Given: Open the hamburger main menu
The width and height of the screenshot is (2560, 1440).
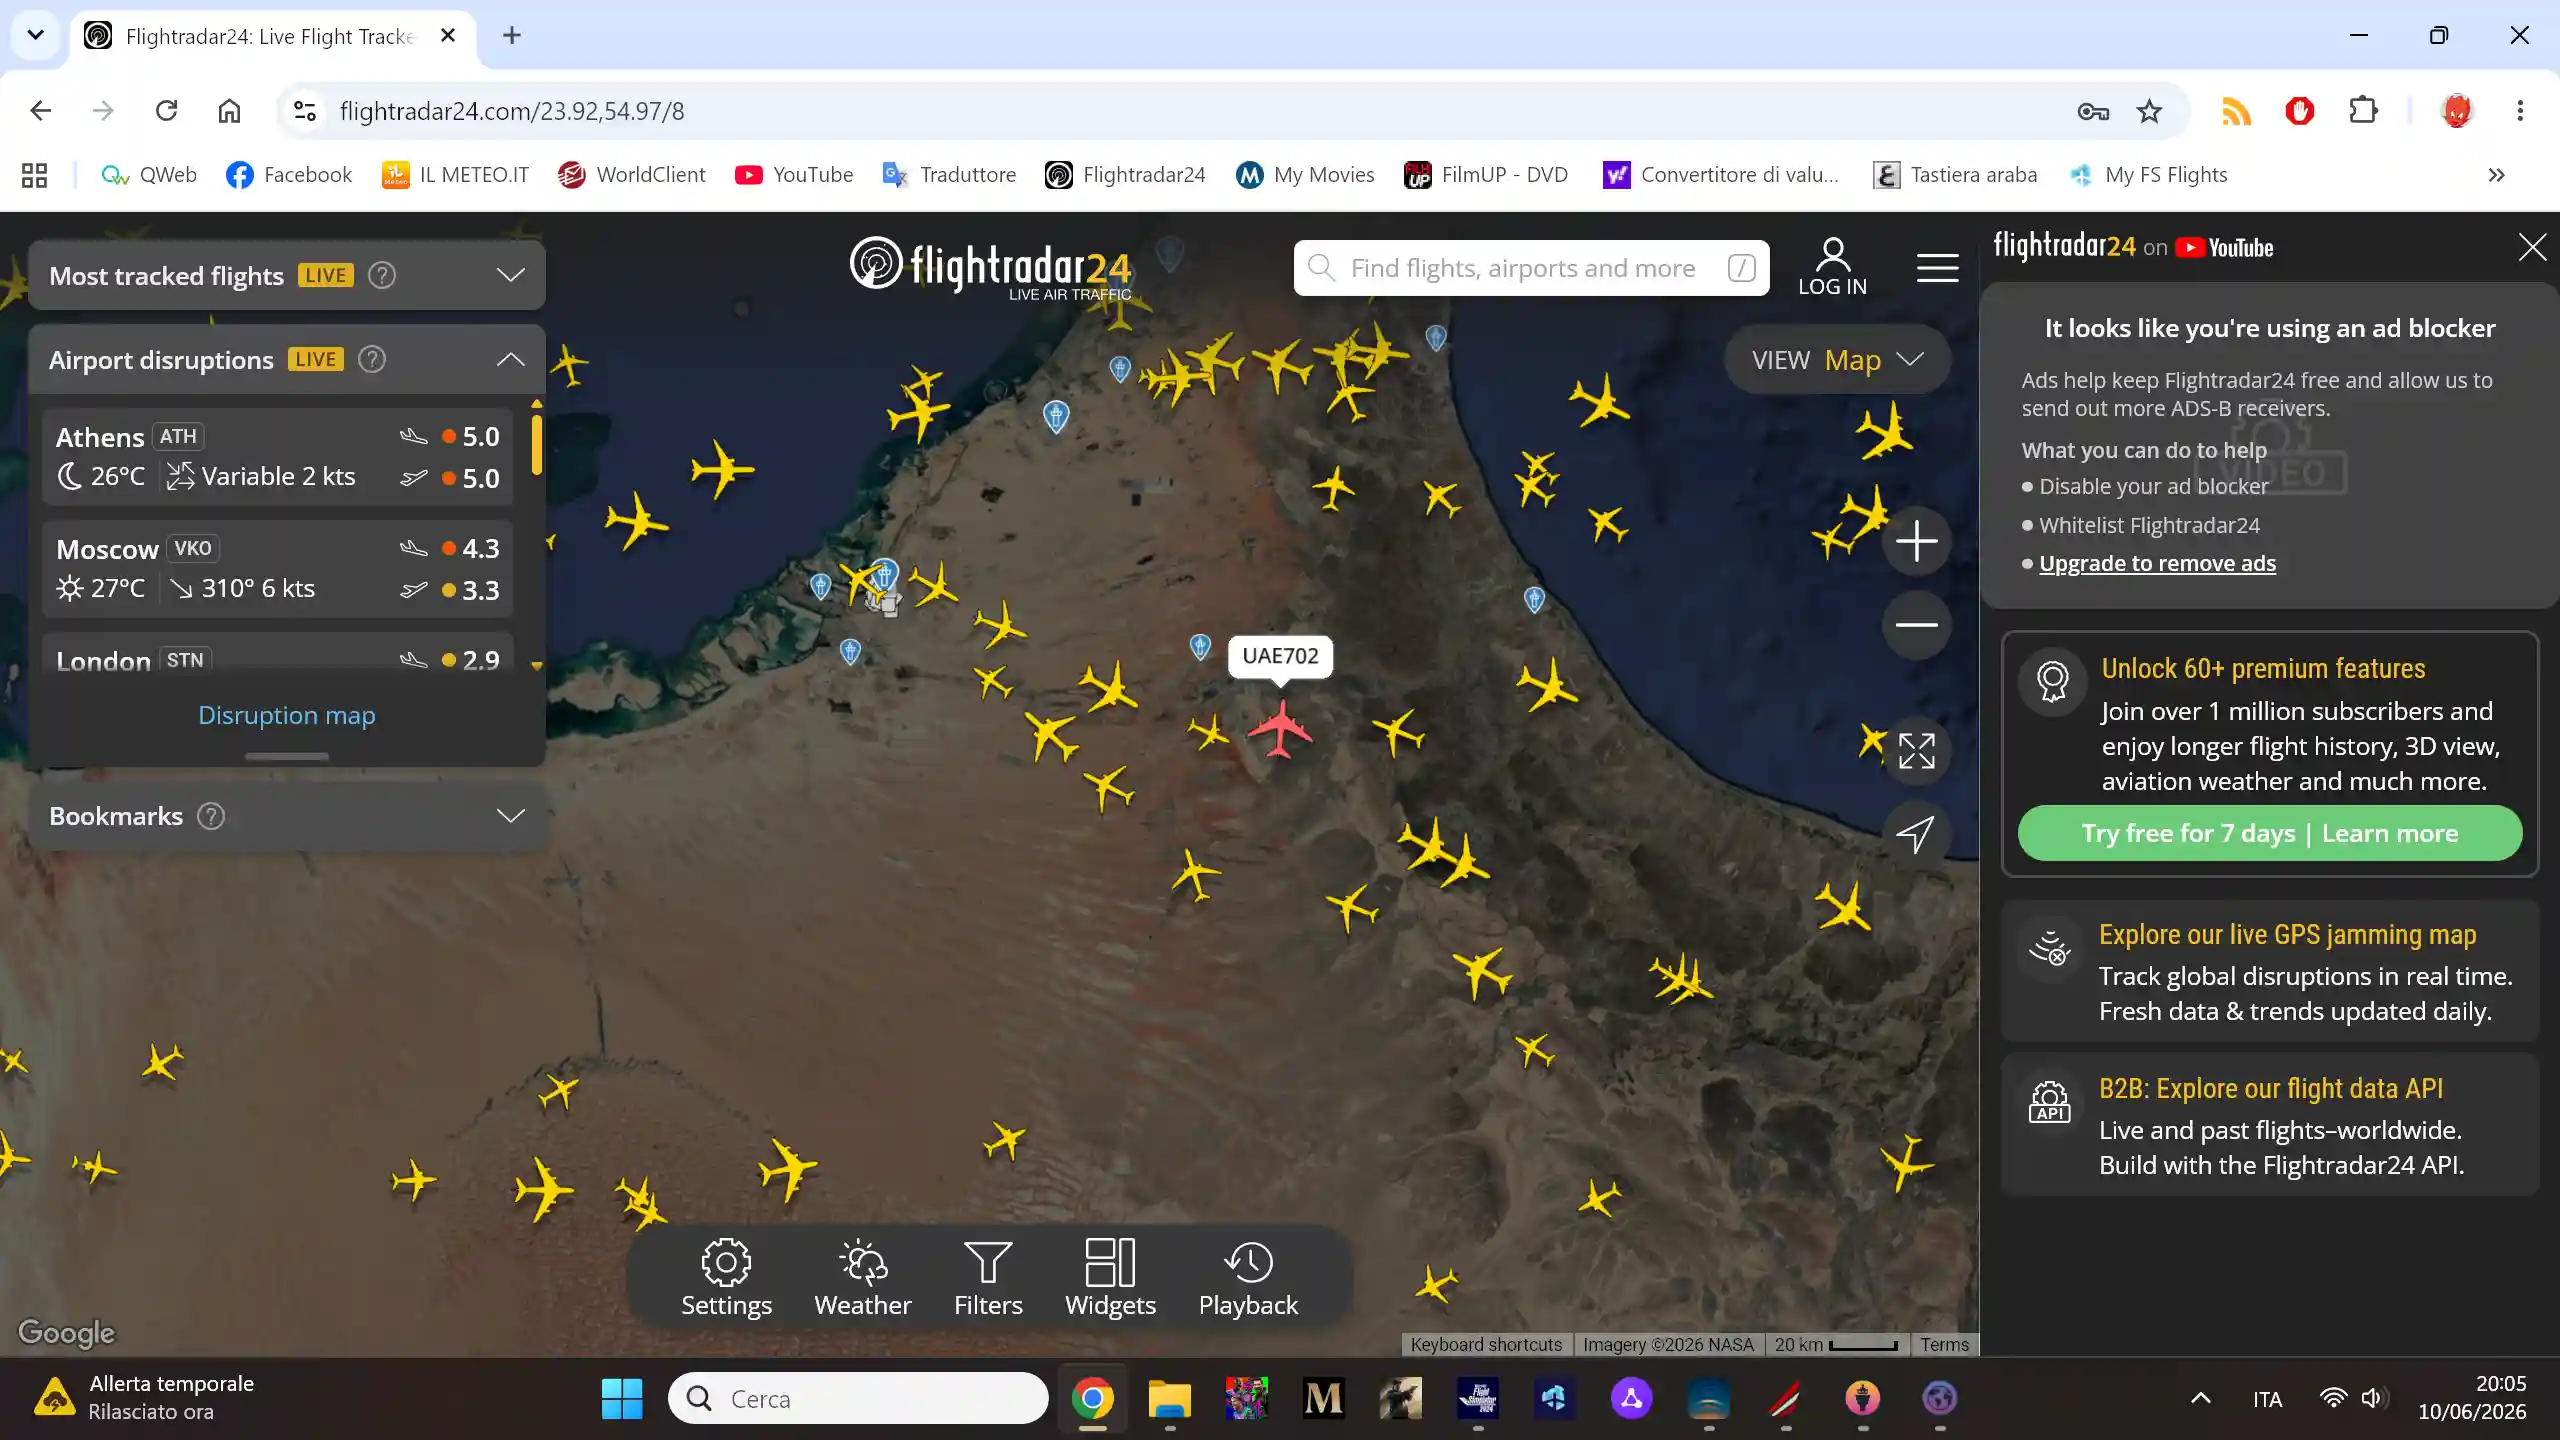Looking at the screenshot, I should point(1937,268).
